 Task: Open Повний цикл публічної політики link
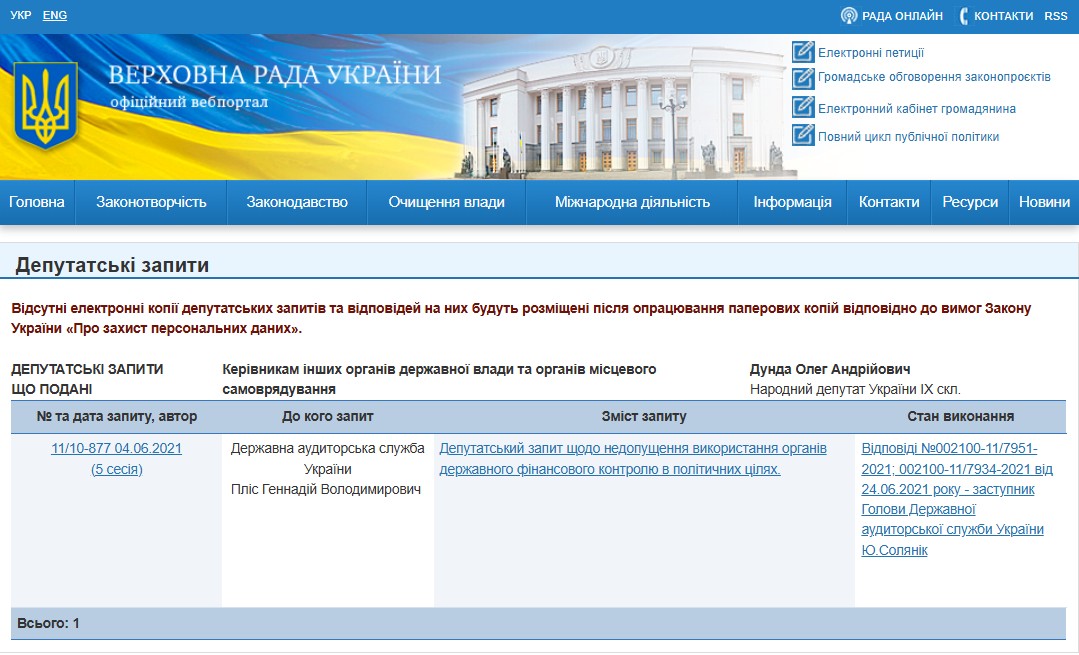tap(908, 137)
